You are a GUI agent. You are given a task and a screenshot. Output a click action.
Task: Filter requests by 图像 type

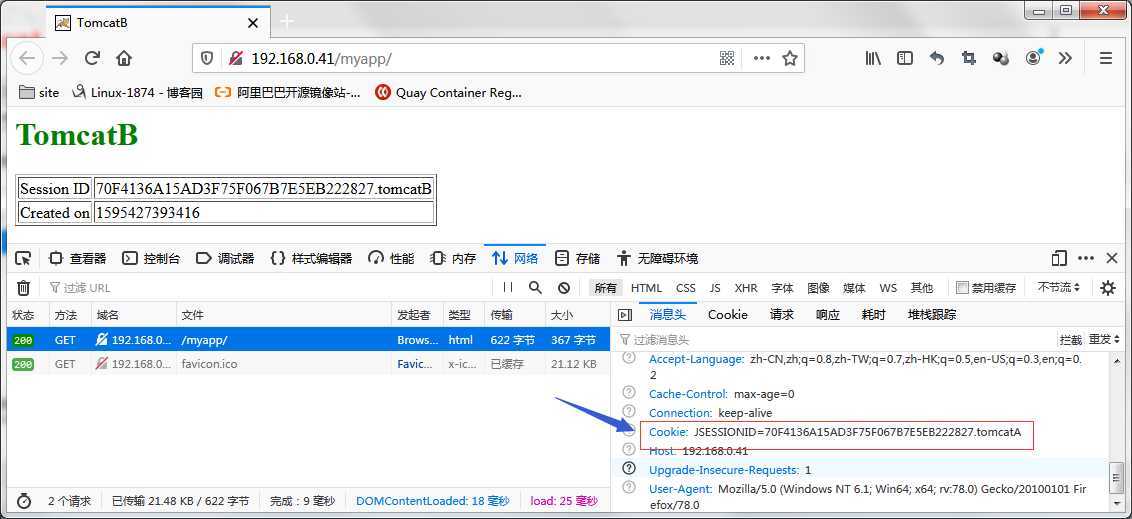point(819,287)
